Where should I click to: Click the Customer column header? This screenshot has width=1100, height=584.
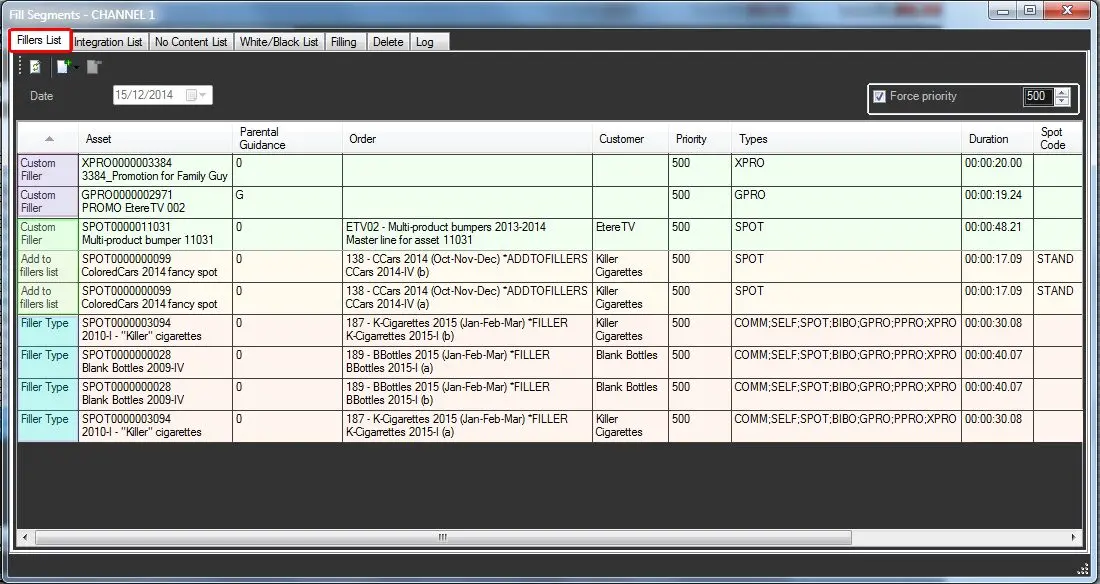[621, 139]
